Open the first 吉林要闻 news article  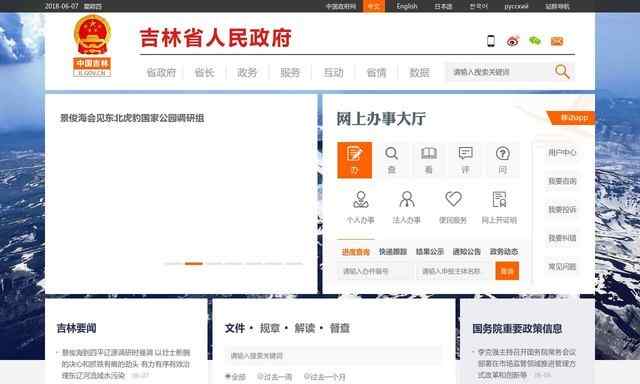[126, 364]
